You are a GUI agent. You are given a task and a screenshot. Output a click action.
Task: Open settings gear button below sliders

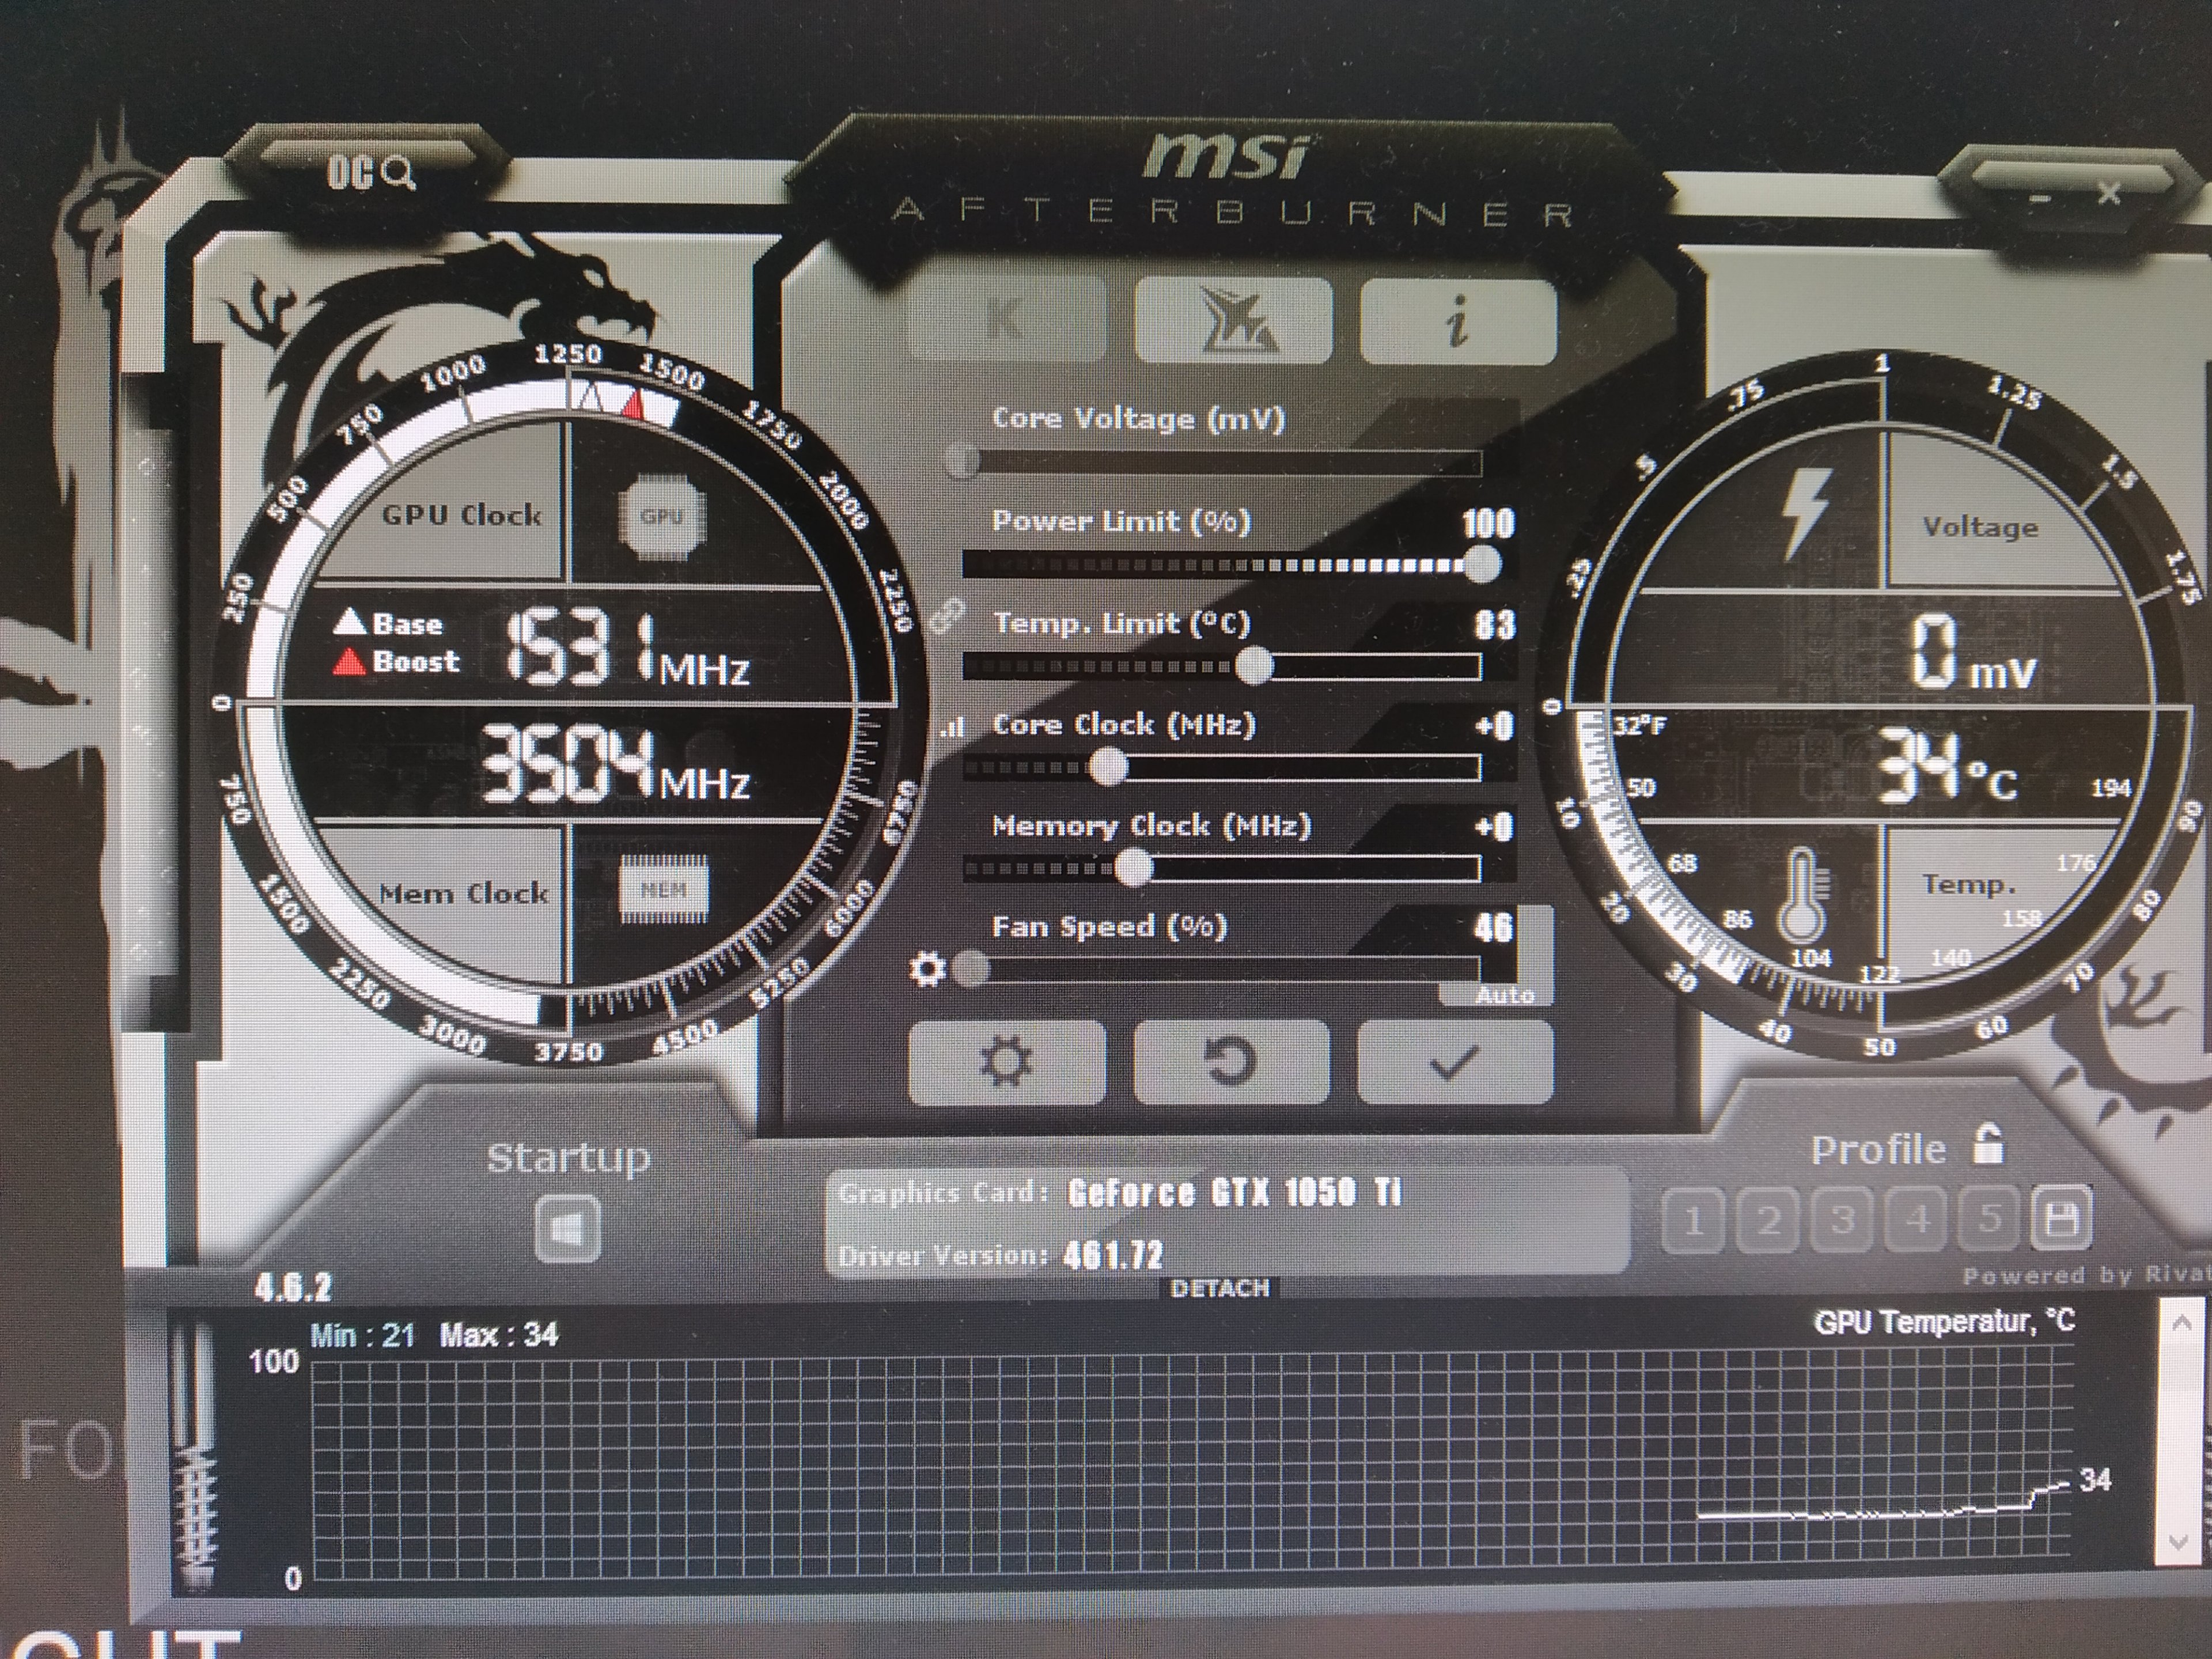point(1006,1061)
